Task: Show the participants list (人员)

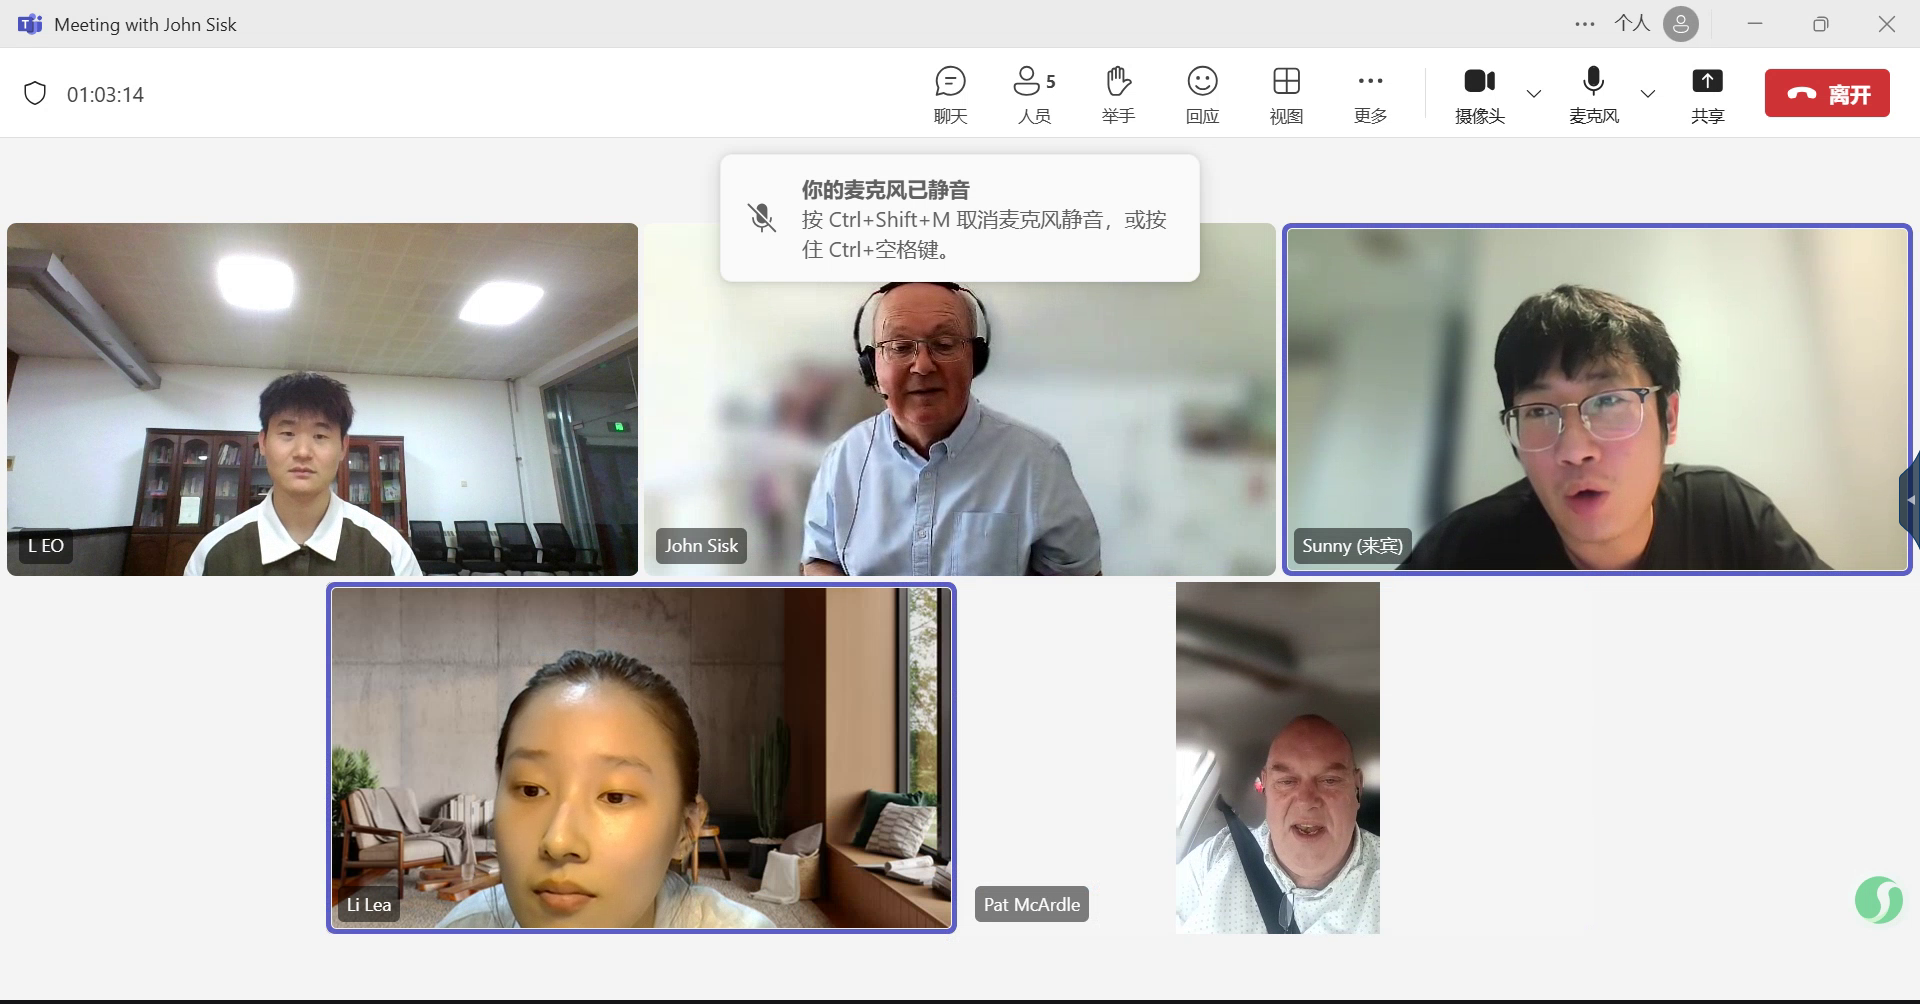Action: [x=1034, y=95]
